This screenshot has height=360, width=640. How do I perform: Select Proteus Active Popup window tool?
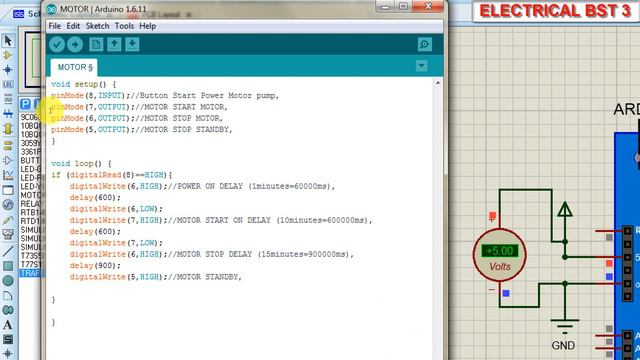point(8,190)
